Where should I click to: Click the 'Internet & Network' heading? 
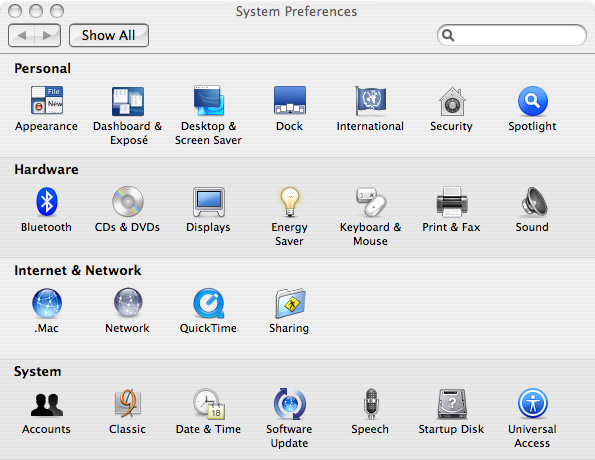pyautogui.click(x=78, y=270)
